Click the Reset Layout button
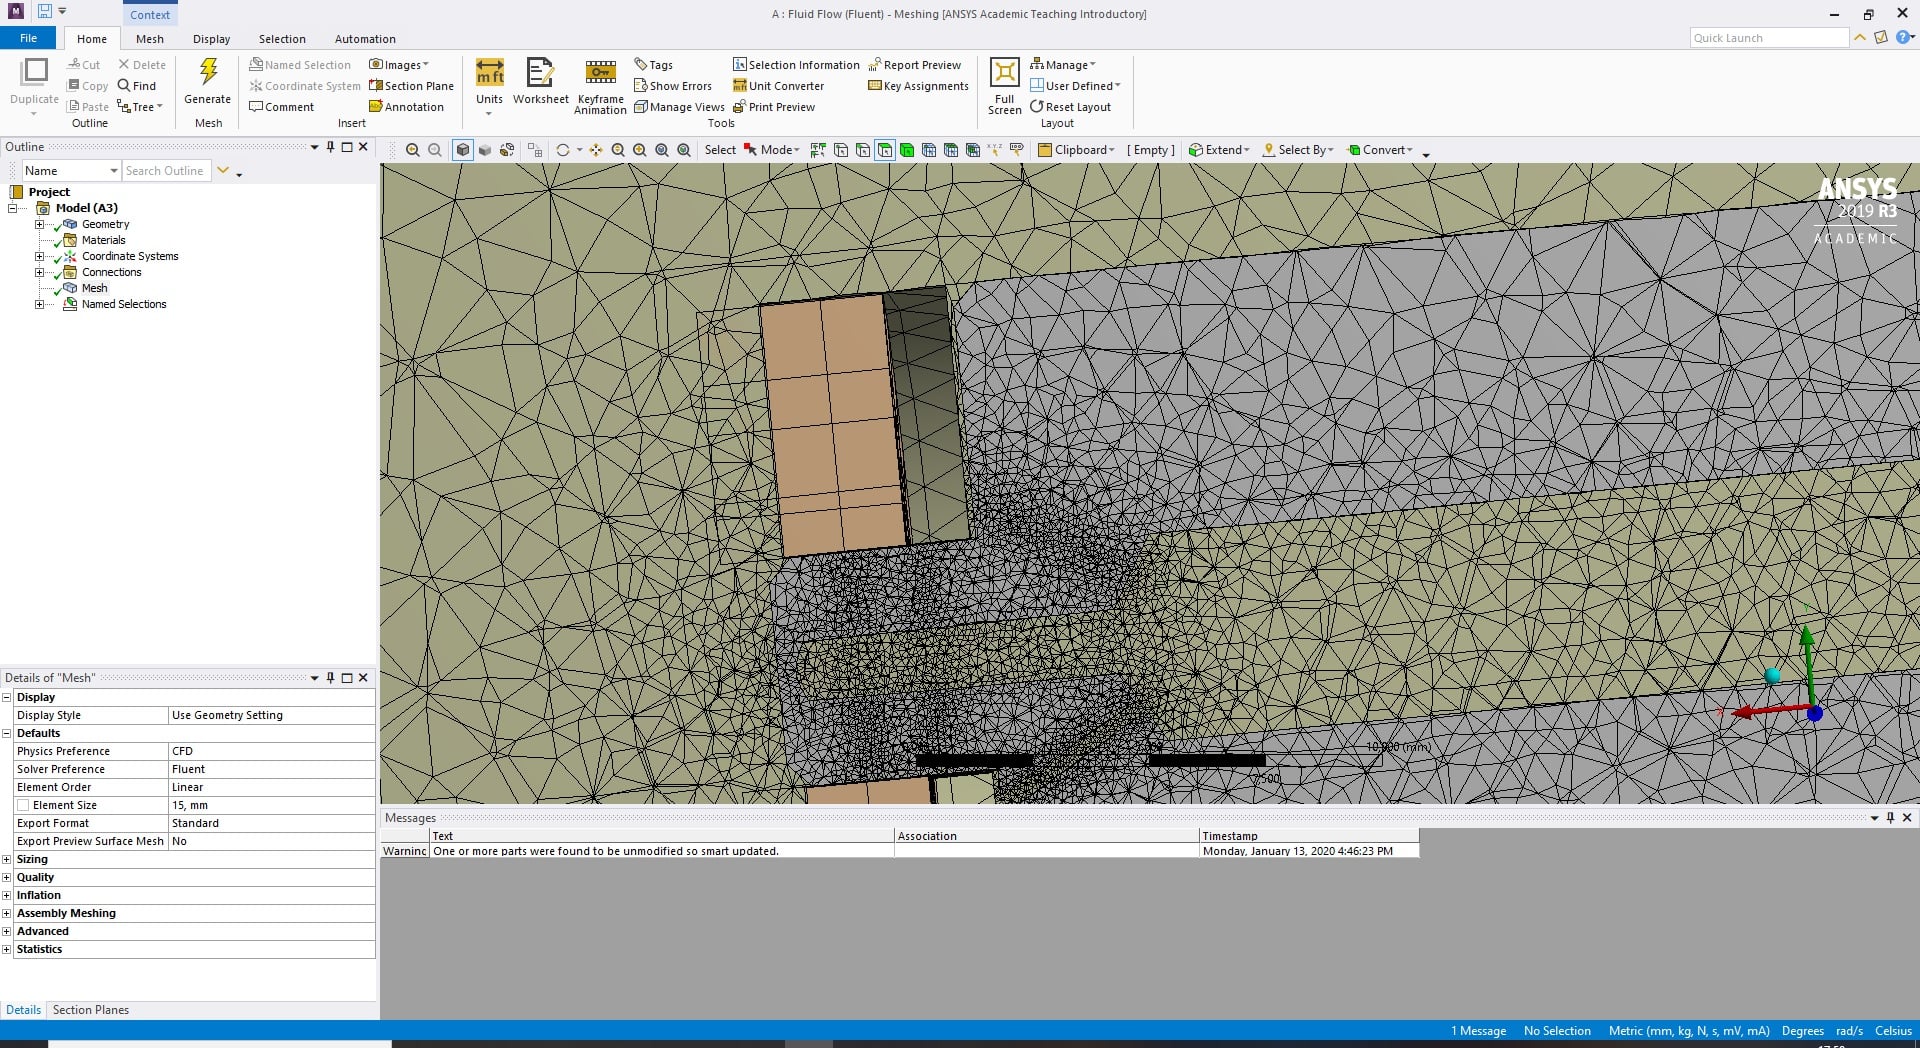Image resolution: width=1920 pixels, height=1048 pixels. 1070,107
